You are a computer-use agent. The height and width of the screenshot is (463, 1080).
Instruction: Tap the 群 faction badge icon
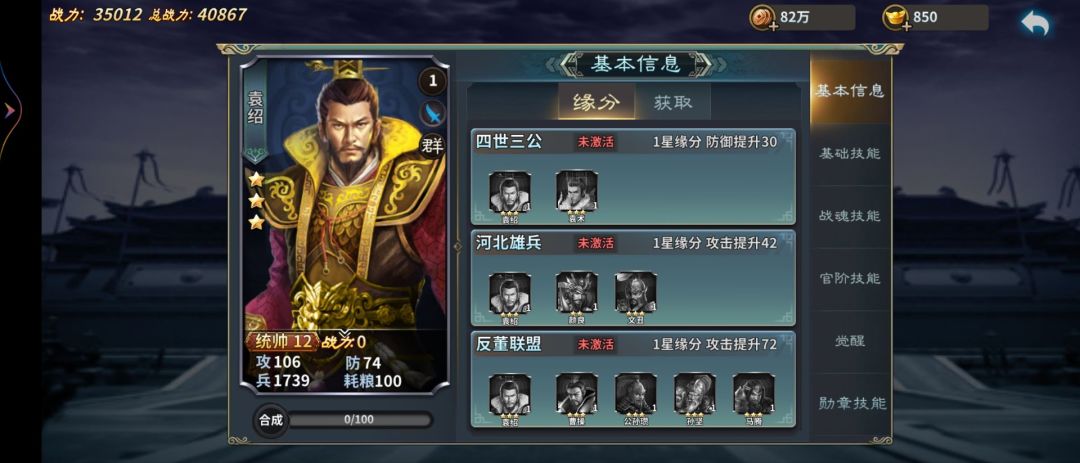[433, 145]
